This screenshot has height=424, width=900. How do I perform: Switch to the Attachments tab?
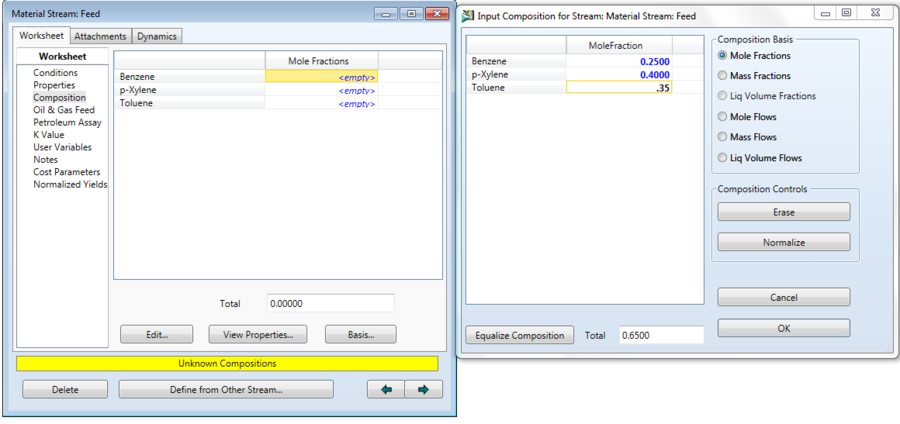pos(100,37)
